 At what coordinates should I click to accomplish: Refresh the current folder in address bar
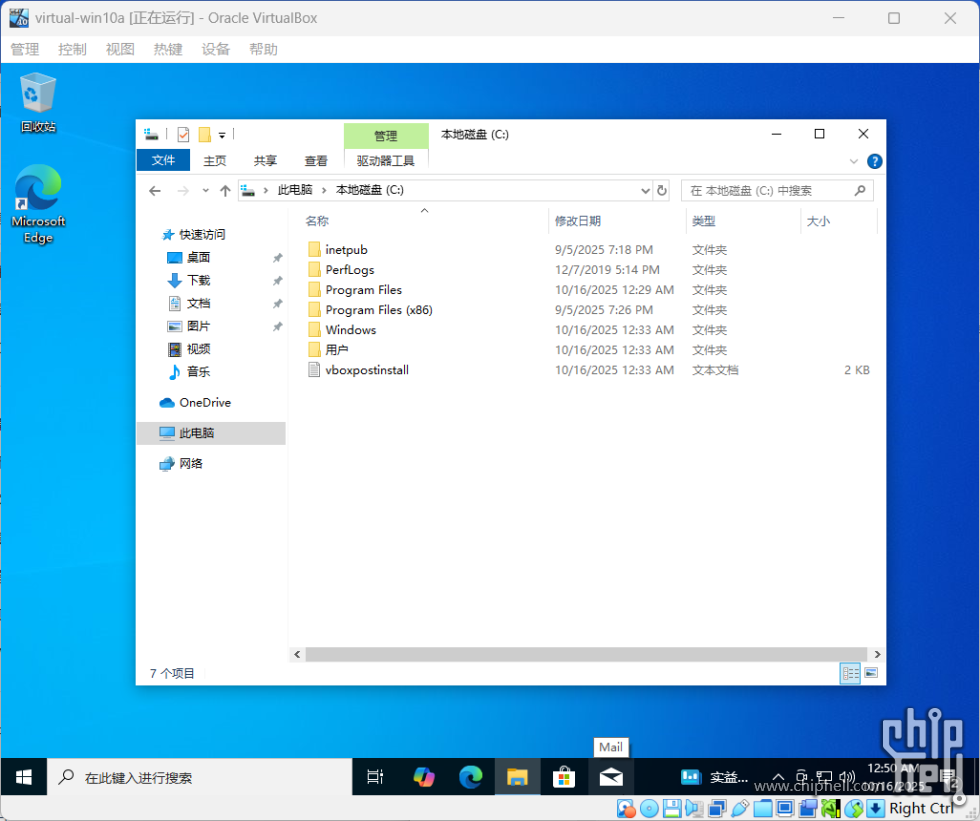(x=662, y=190)
